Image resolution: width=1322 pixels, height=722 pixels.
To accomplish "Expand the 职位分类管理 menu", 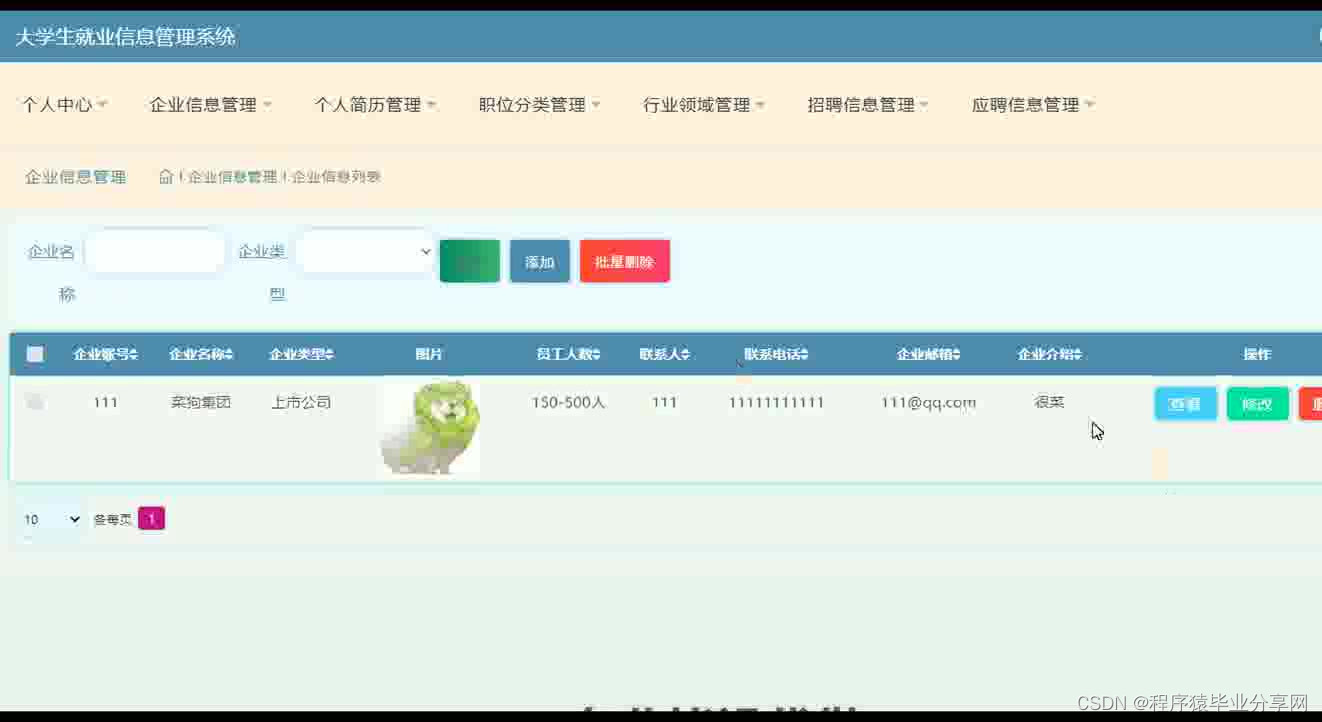I will tap(539, 105).
